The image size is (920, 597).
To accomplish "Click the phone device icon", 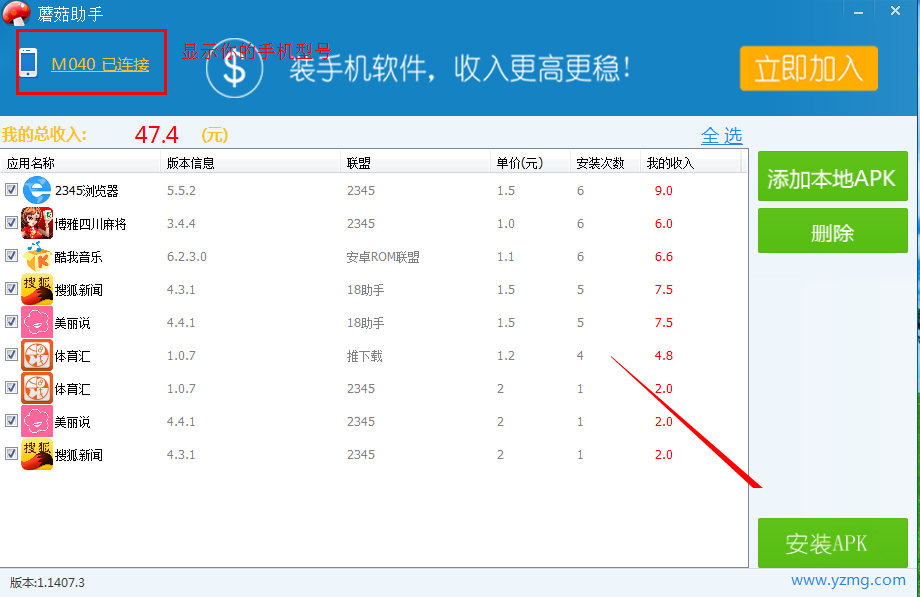I will (x=28, y=63).
